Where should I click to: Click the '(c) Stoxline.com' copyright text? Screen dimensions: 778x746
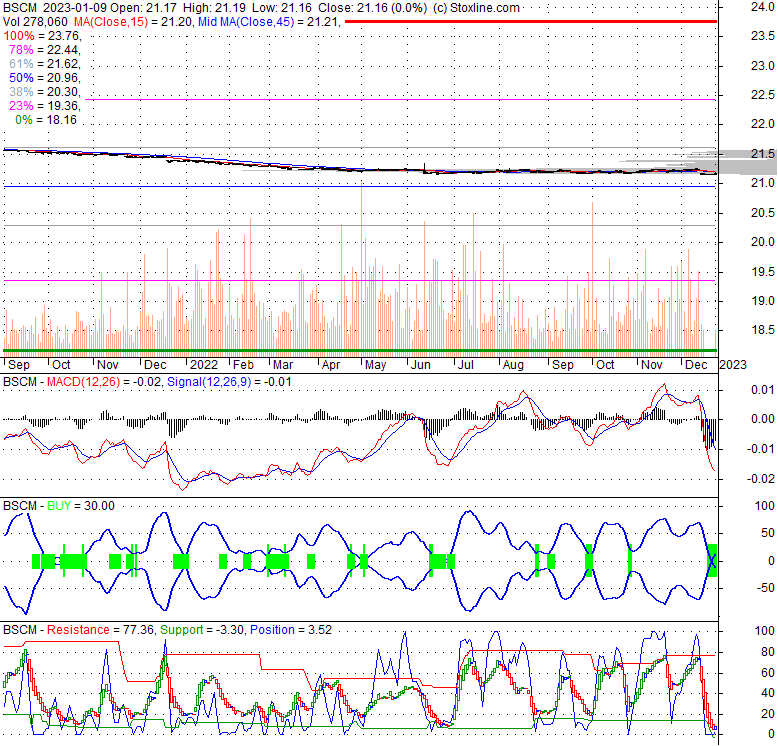(476, 8)
